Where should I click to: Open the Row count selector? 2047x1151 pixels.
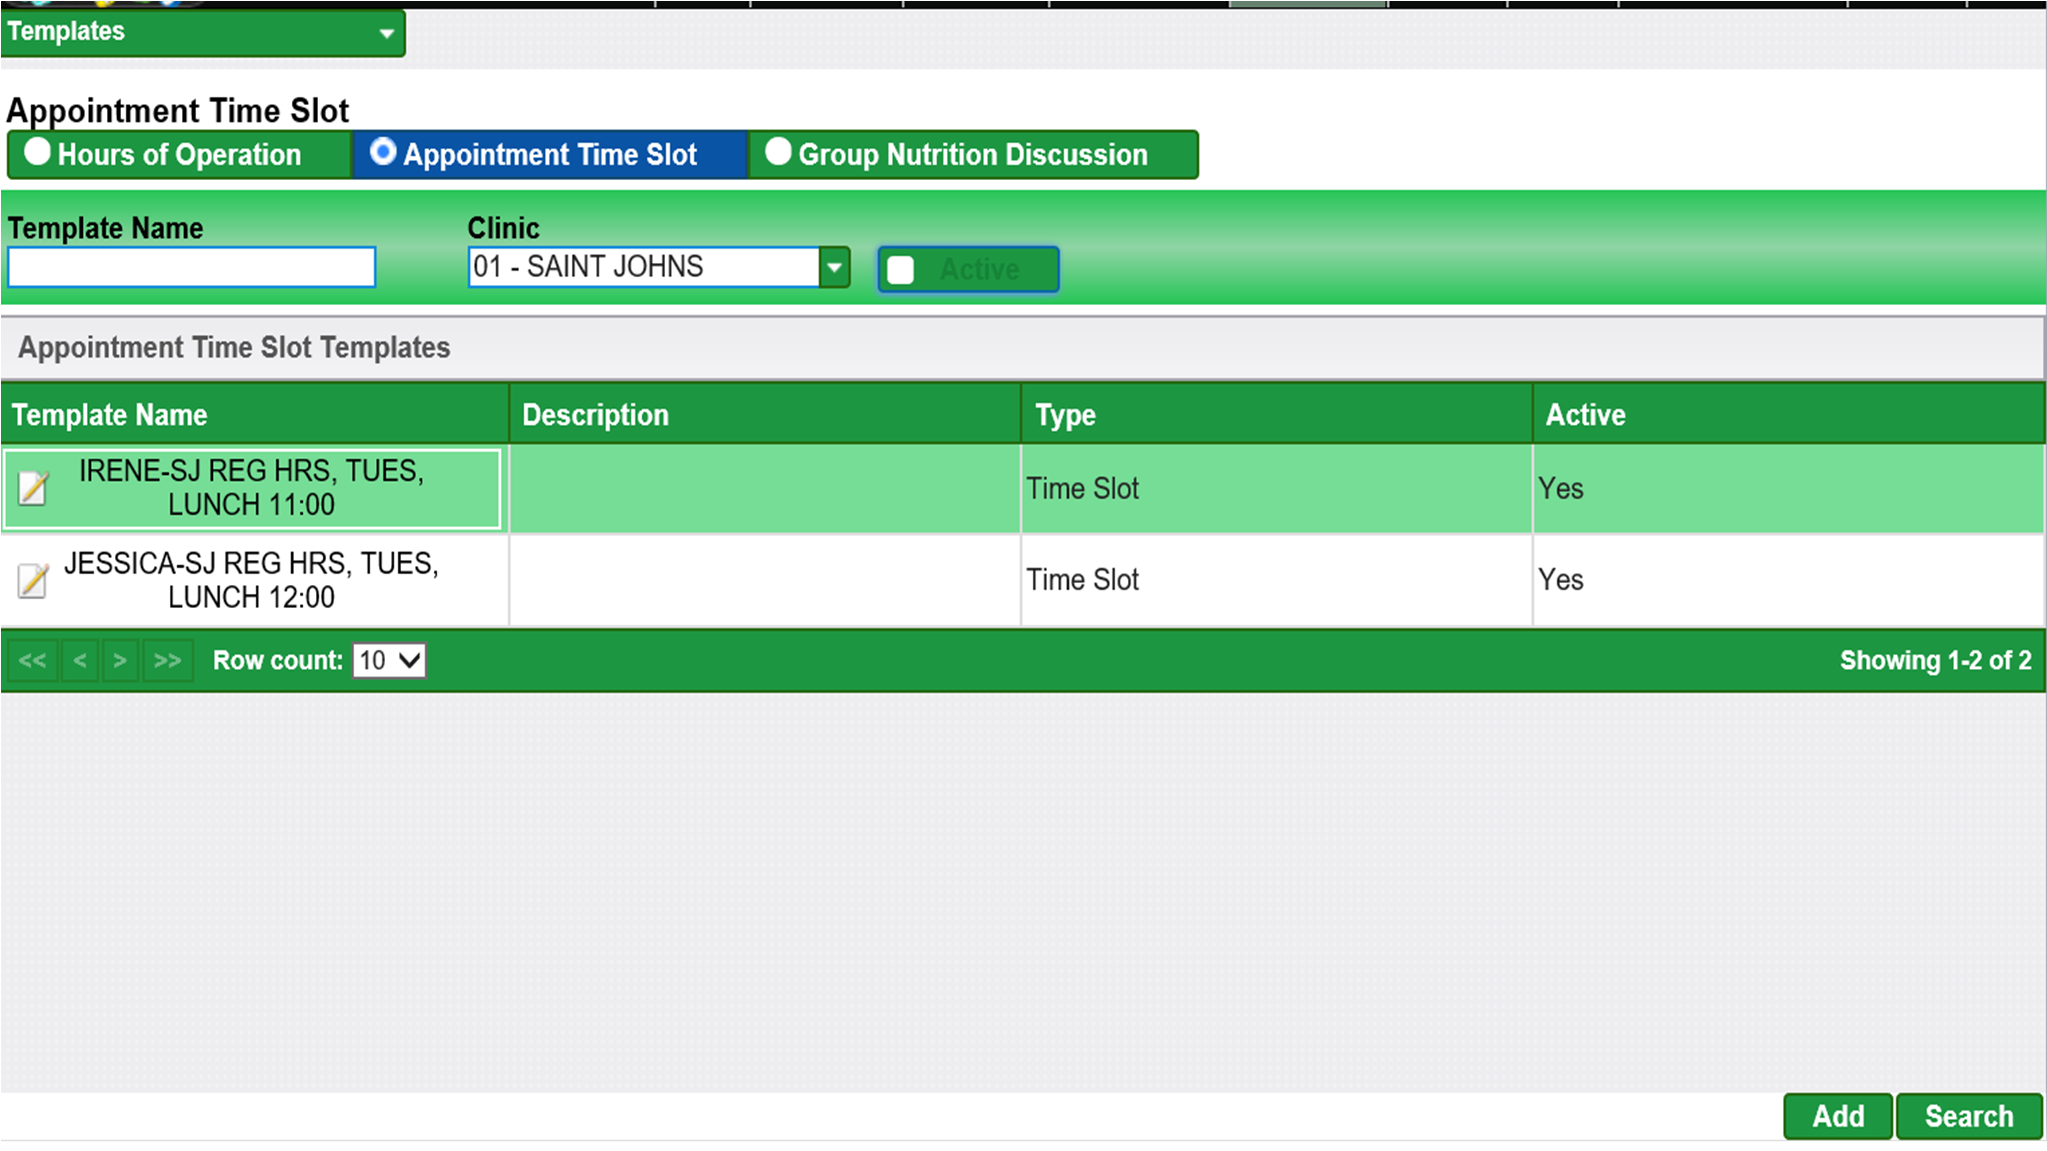point(389,661)
